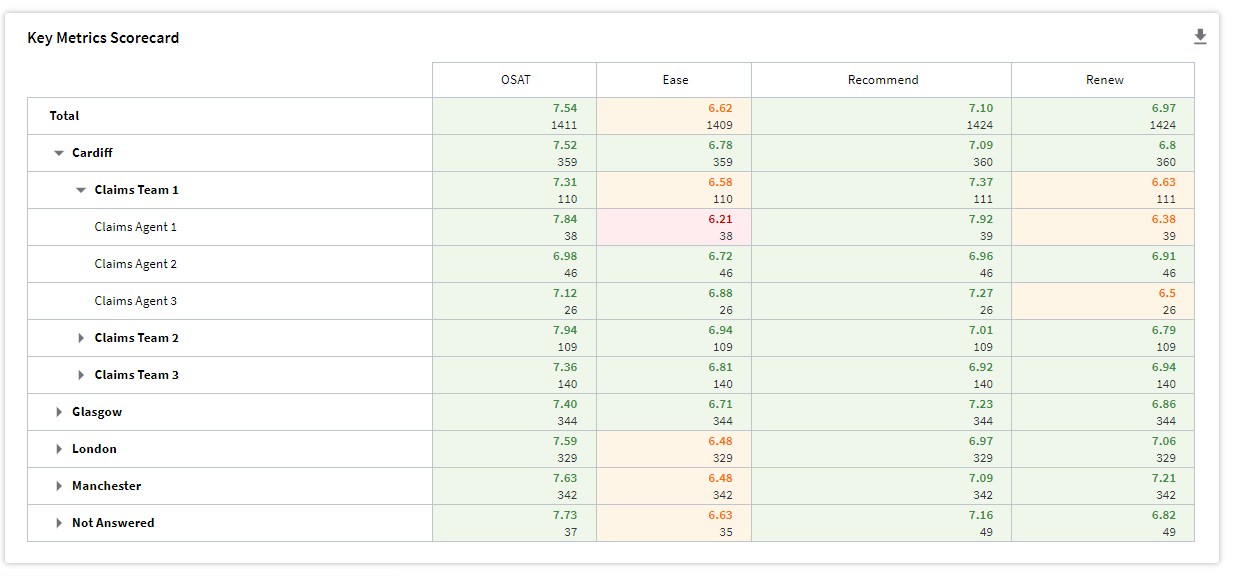The image size is (1233, 576).
Task: Click Claims Team 1 Renew score 6.63
Action: coord(1164,182)
